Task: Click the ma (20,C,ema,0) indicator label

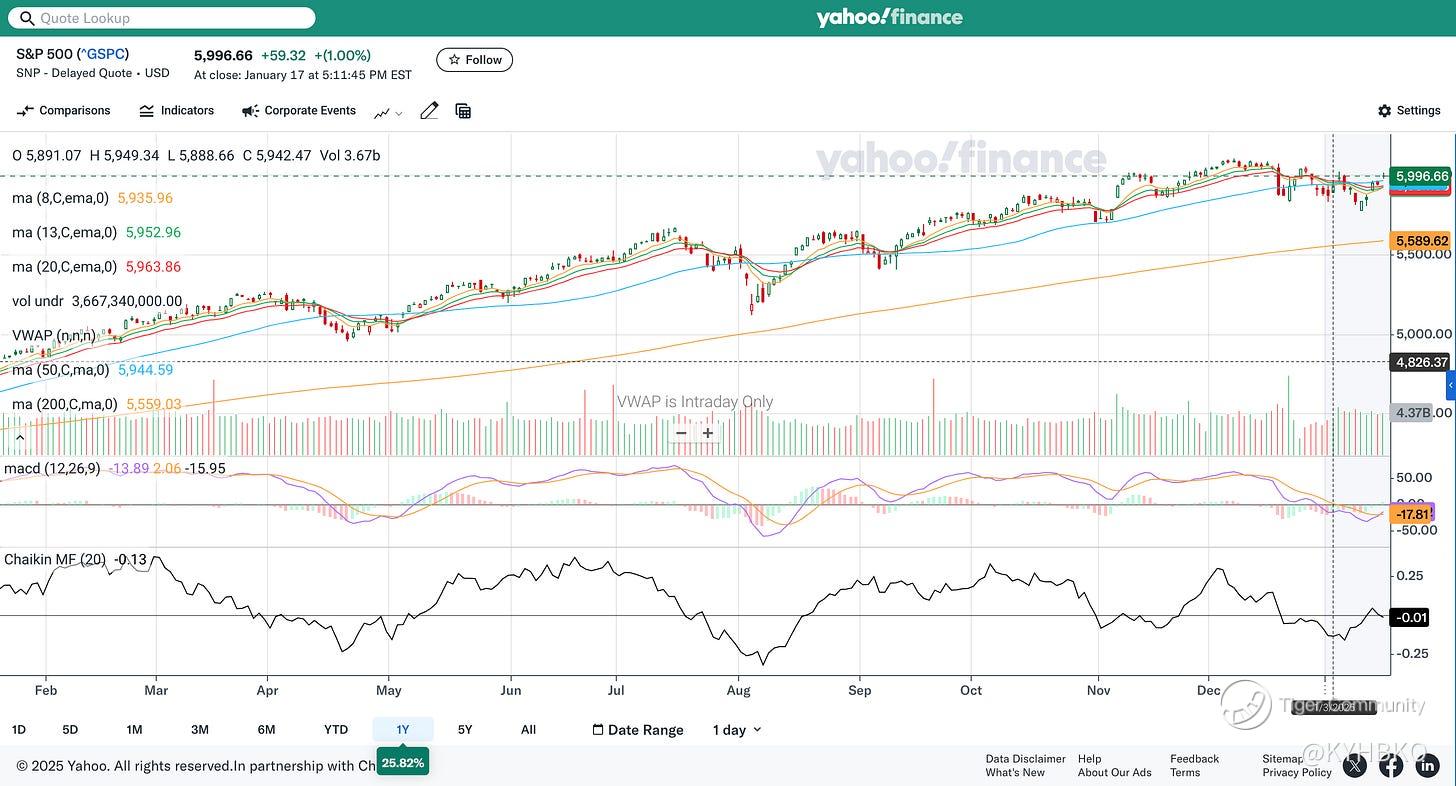Action: (x=65, y=267)
